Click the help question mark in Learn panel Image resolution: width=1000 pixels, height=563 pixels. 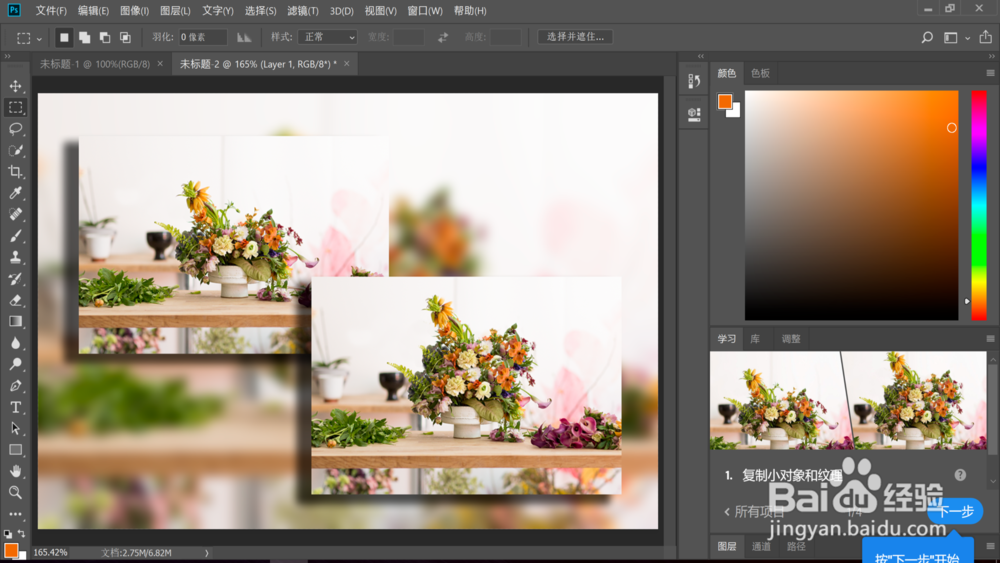coord(960,475)
